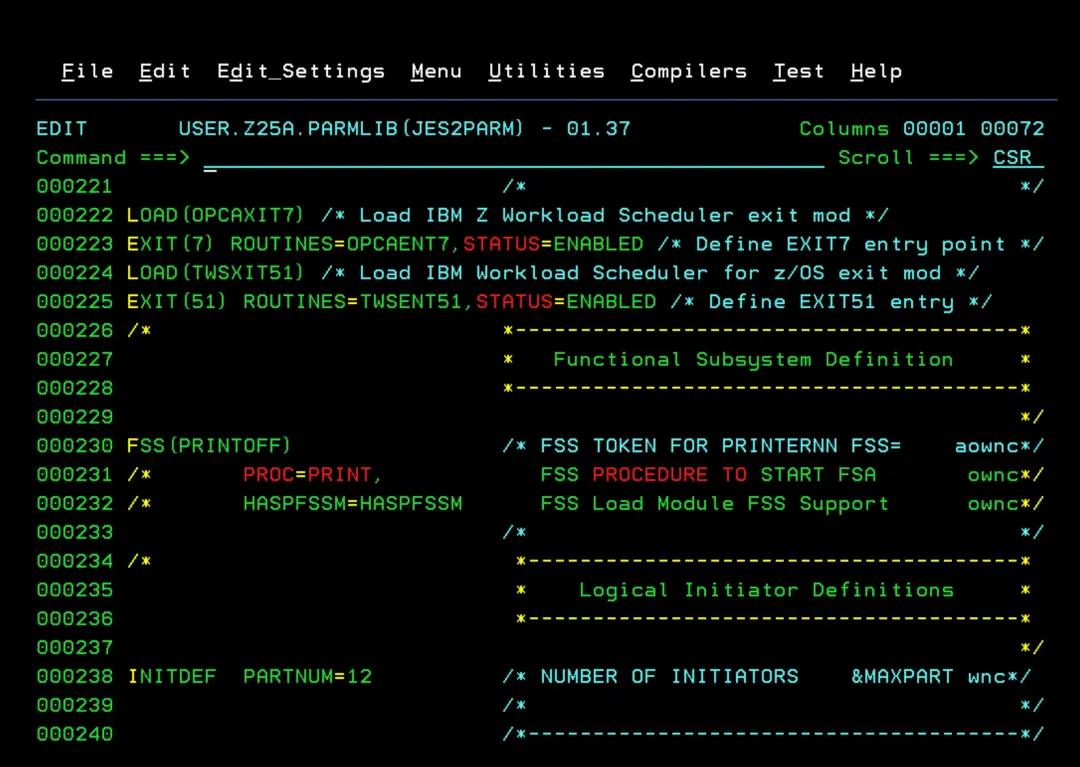The height and width of the screenshot is (767, 1080).
Task: Click the 'Logical Initiator Definitions' heading
Action: tap(767, 591)
